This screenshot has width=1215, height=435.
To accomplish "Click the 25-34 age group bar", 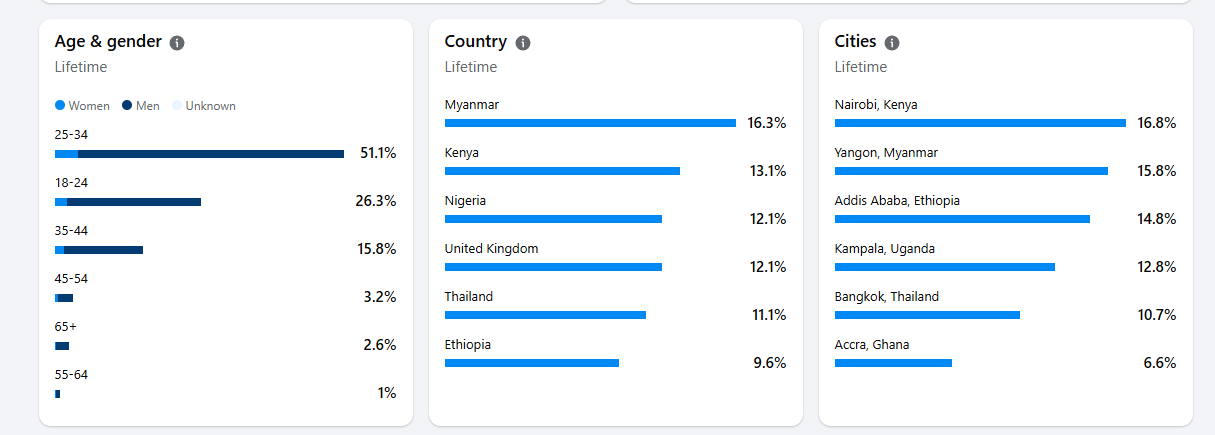I will 199,154.
